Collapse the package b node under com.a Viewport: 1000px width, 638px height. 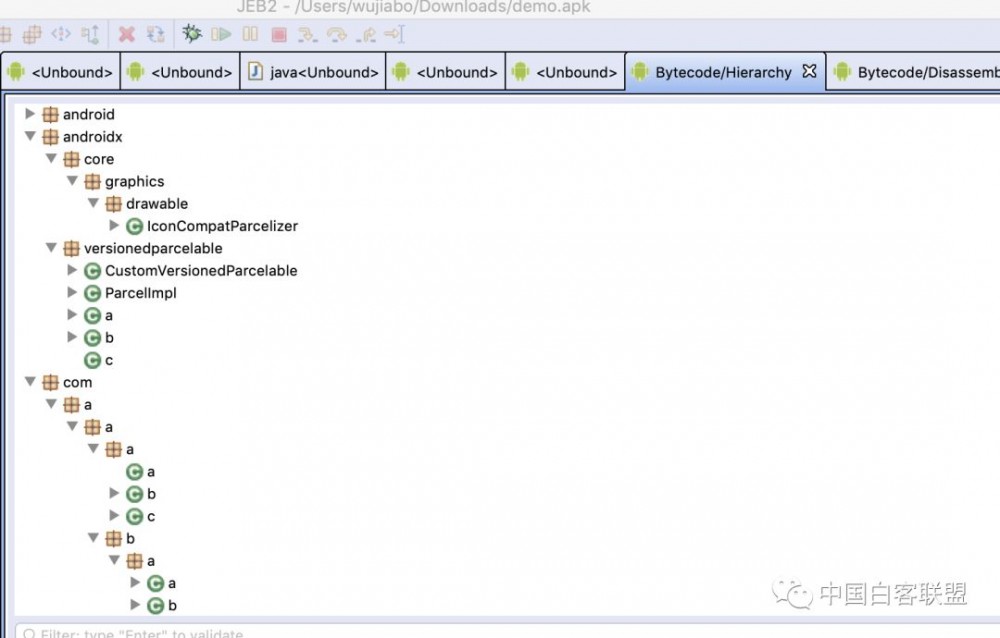[x=93, y=538]
